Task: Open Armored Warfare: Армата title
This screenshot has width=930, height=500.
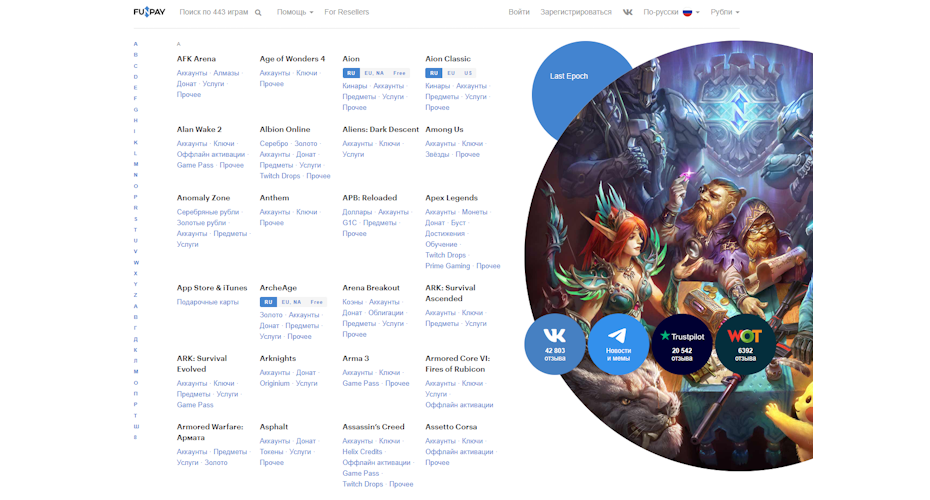Action: click(210, 432)
